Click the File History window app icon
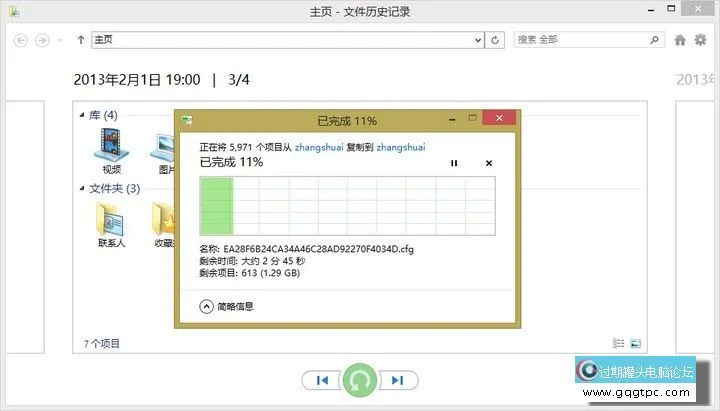 coord(14,11)
